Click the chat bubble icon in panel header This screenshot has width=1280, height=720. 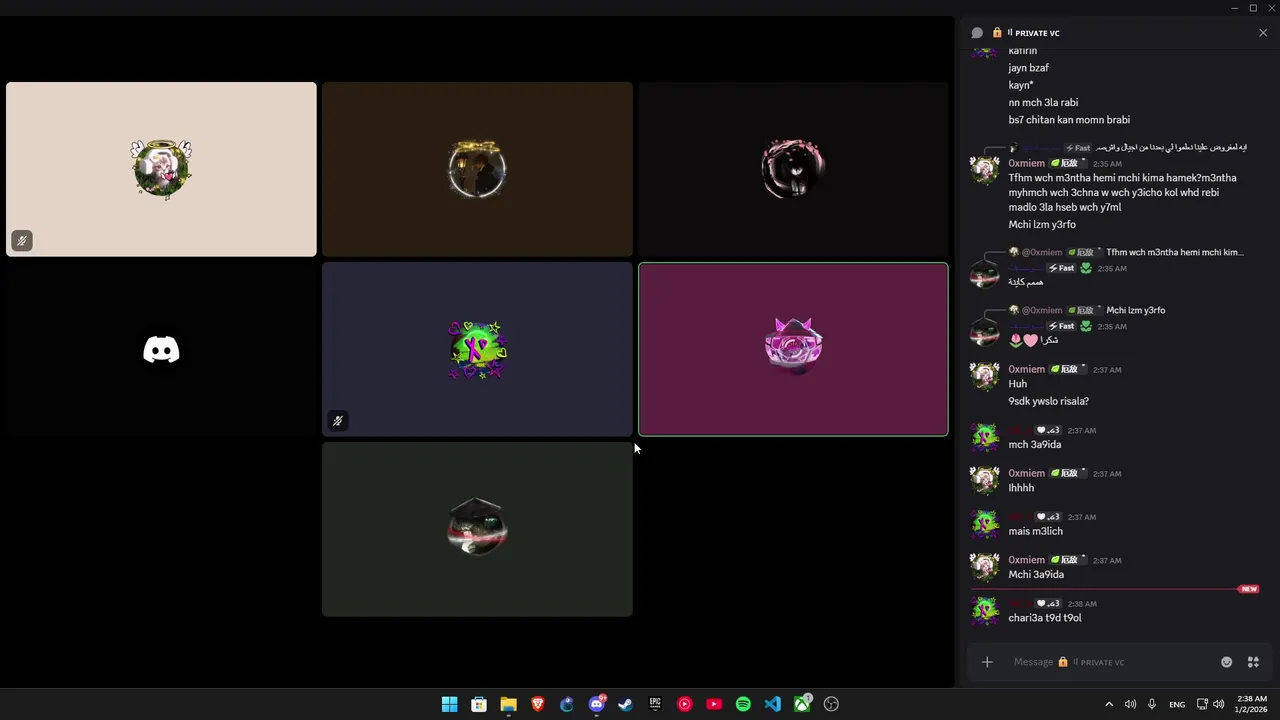(977, 33)
